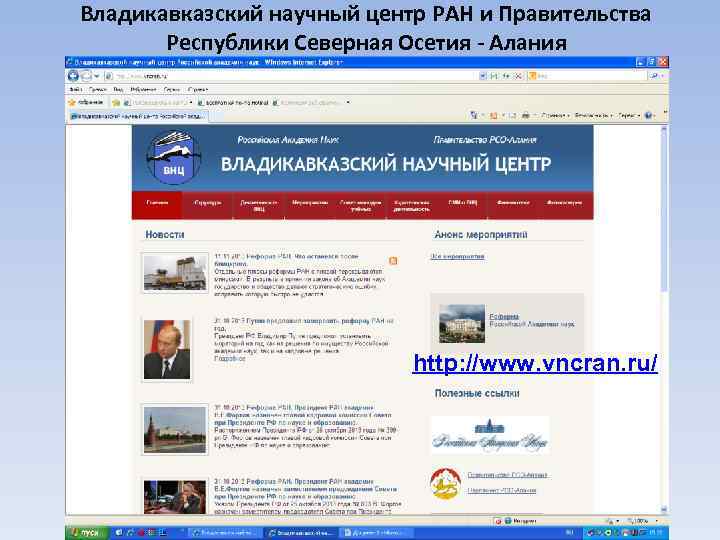Screen dimensions: 720x540
Task: Open the recent pages arrow beside Forward button
Action: tap(96, 76)
